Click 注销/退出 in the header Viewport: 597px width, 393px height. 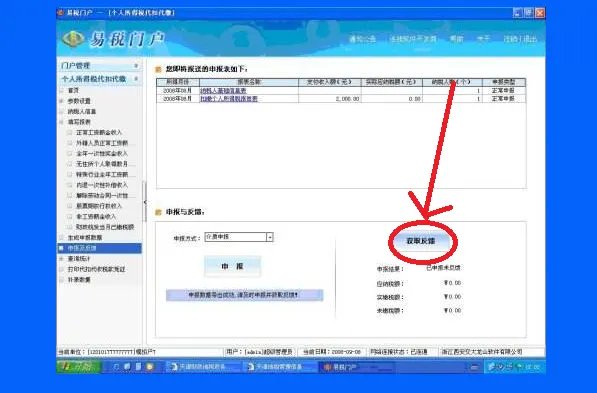520,39
